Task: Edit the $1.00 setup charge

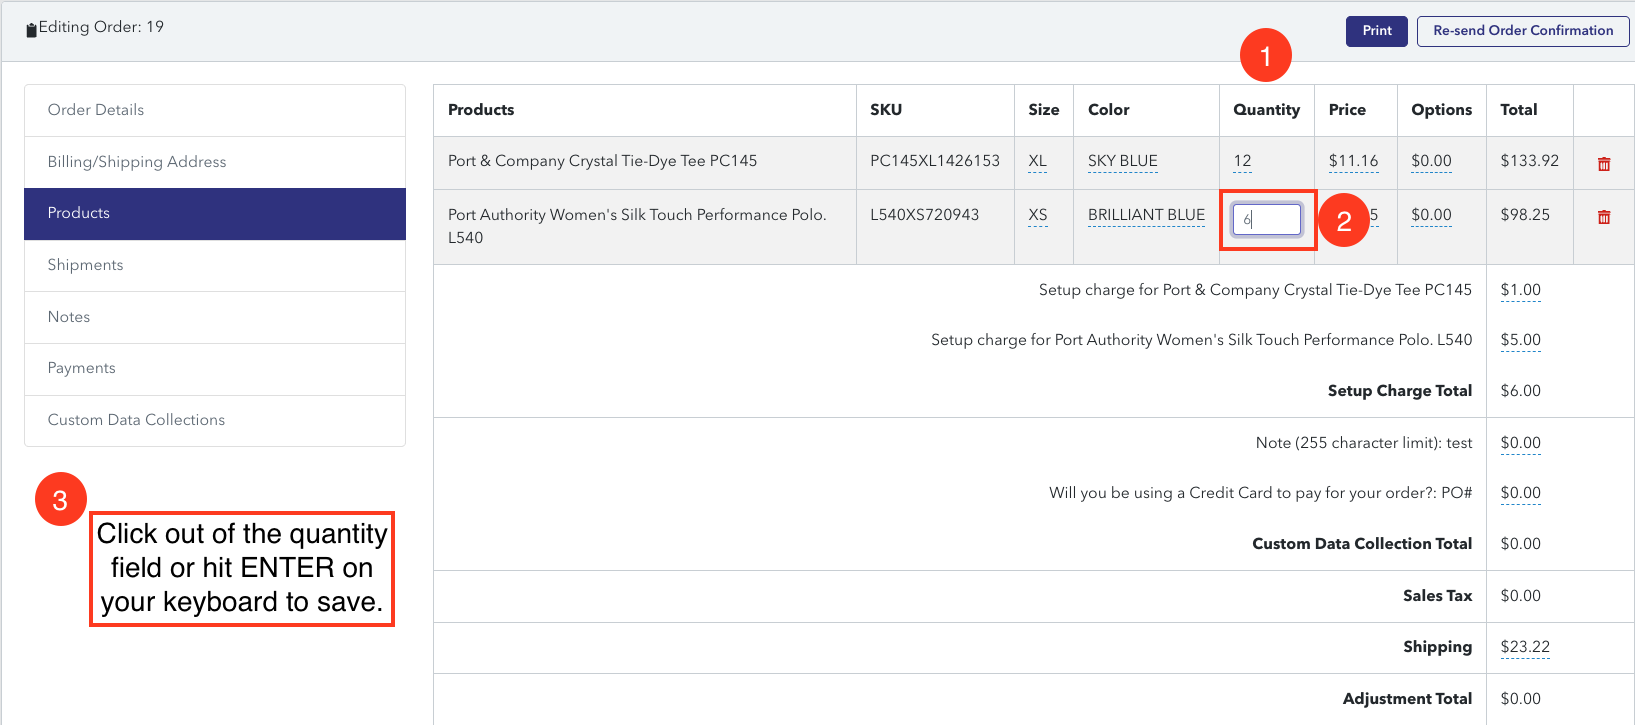Action: pyautogui.click(x=1520, y=290)
